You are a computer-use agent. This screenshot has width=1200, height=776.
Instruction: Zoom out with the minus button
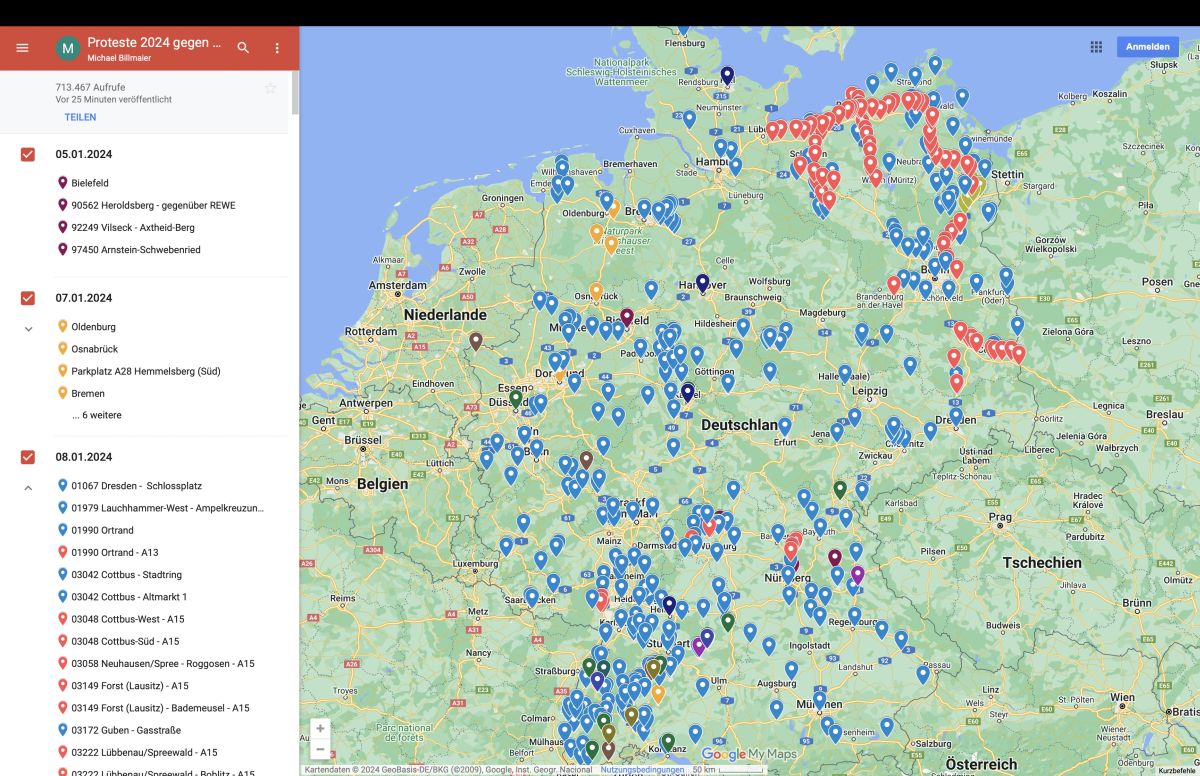tap(320, 749)
